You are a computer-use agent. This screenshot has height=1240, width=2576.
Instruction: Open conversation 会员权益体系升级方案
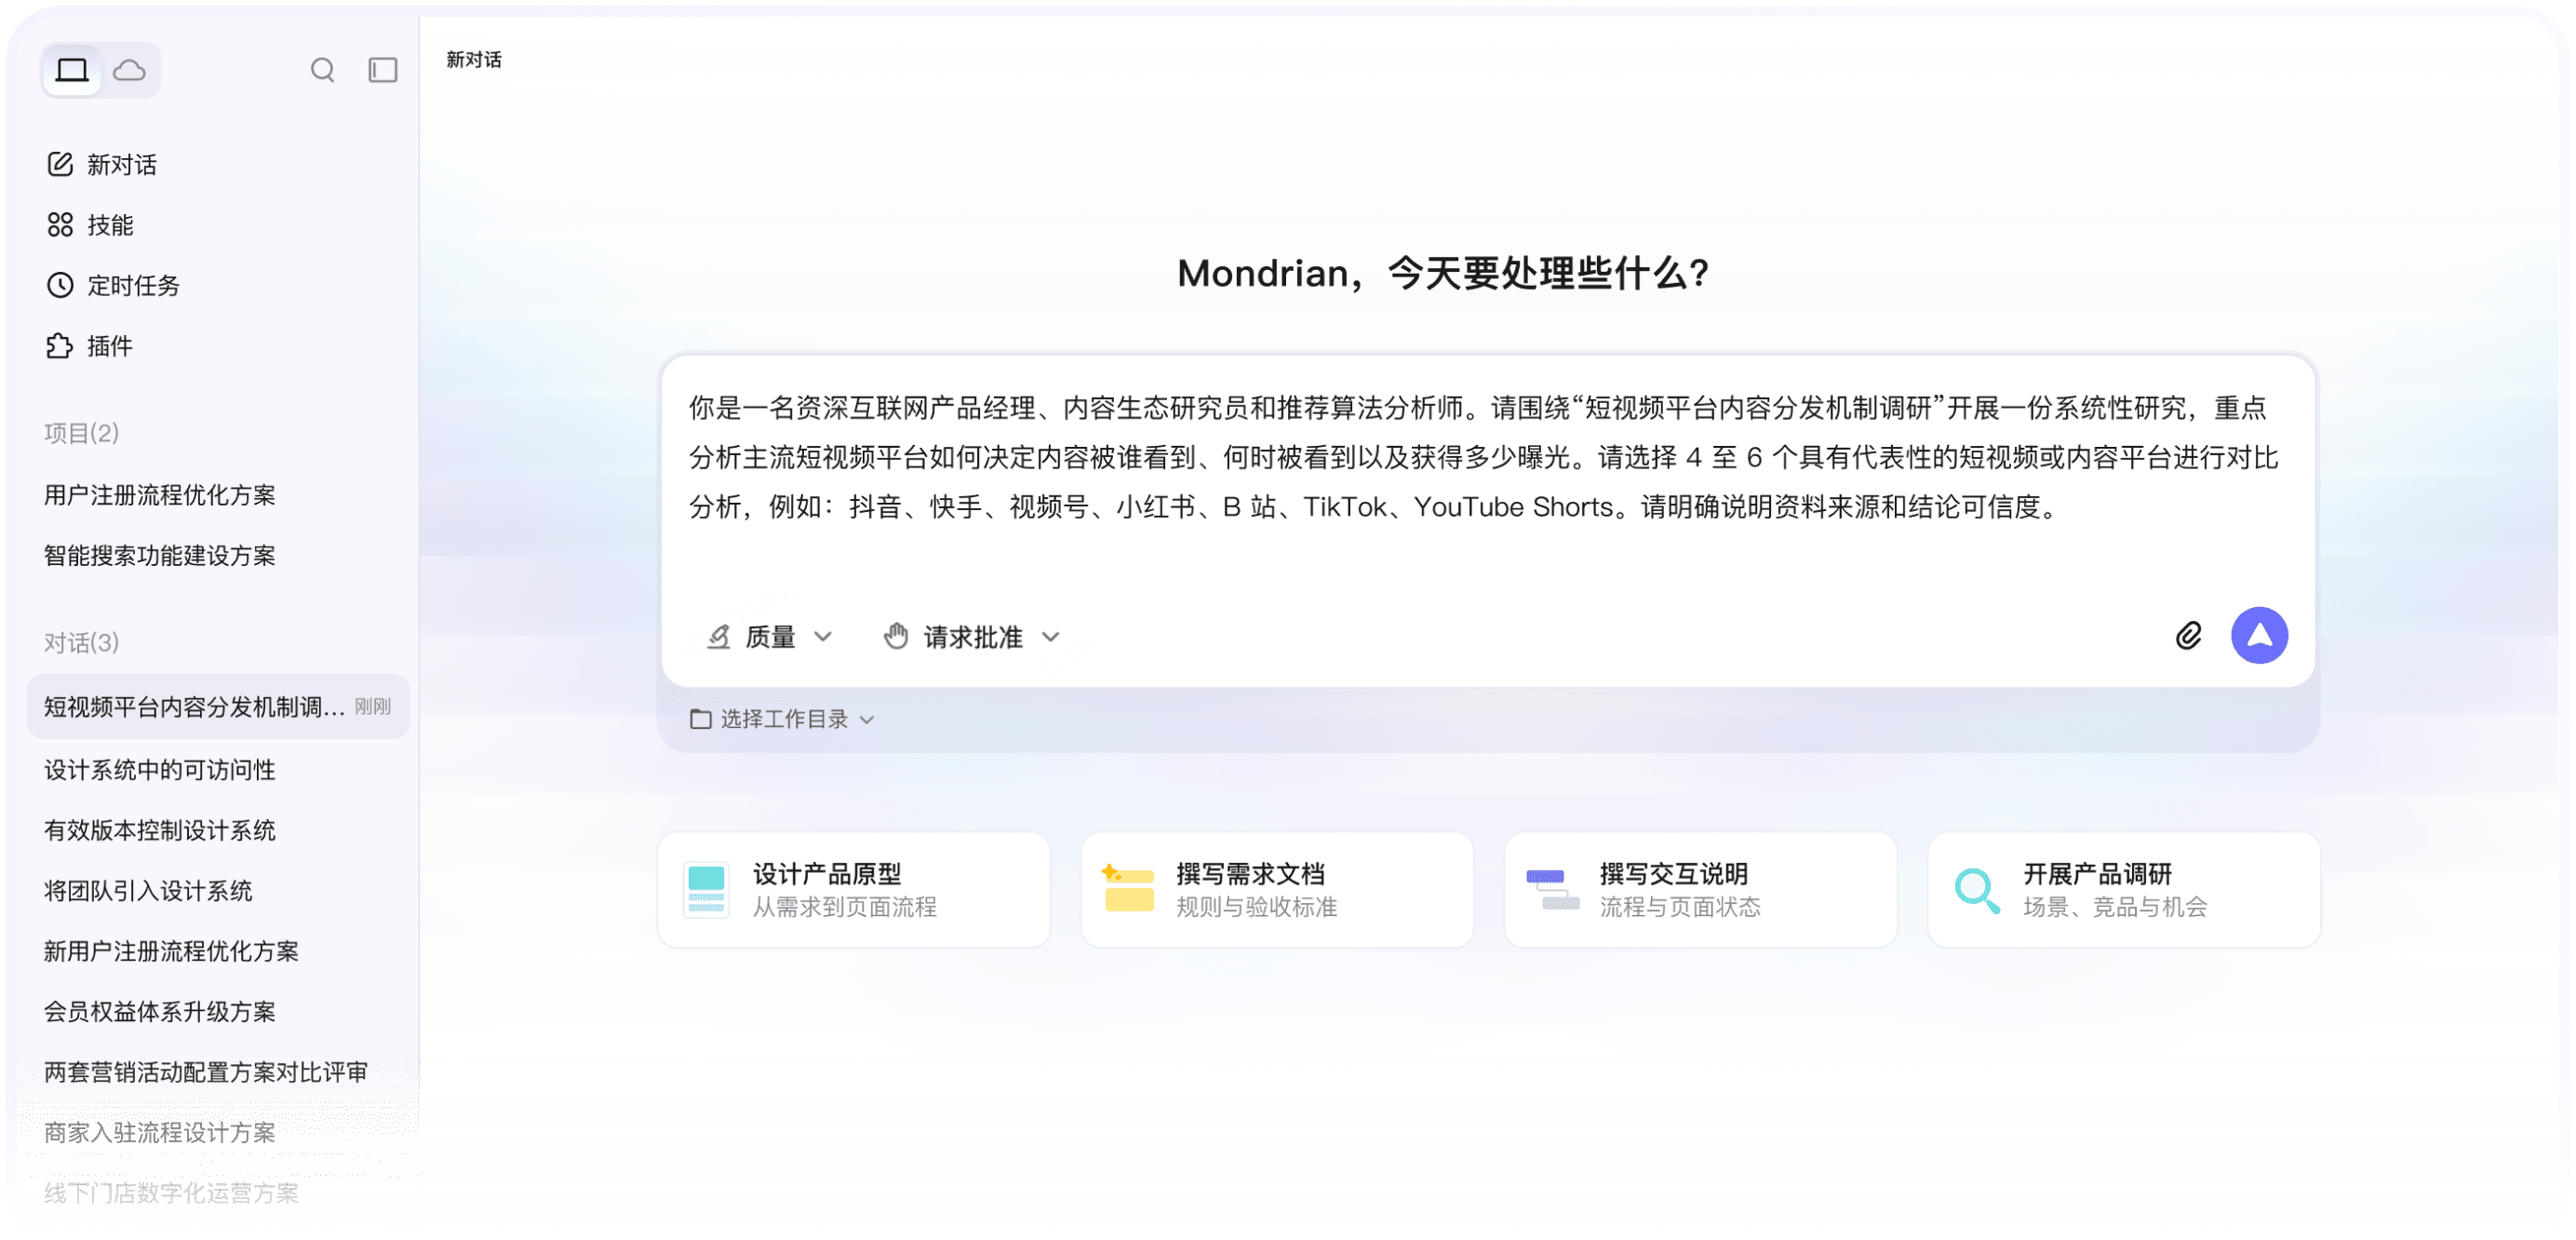[x=160, y=1012]
